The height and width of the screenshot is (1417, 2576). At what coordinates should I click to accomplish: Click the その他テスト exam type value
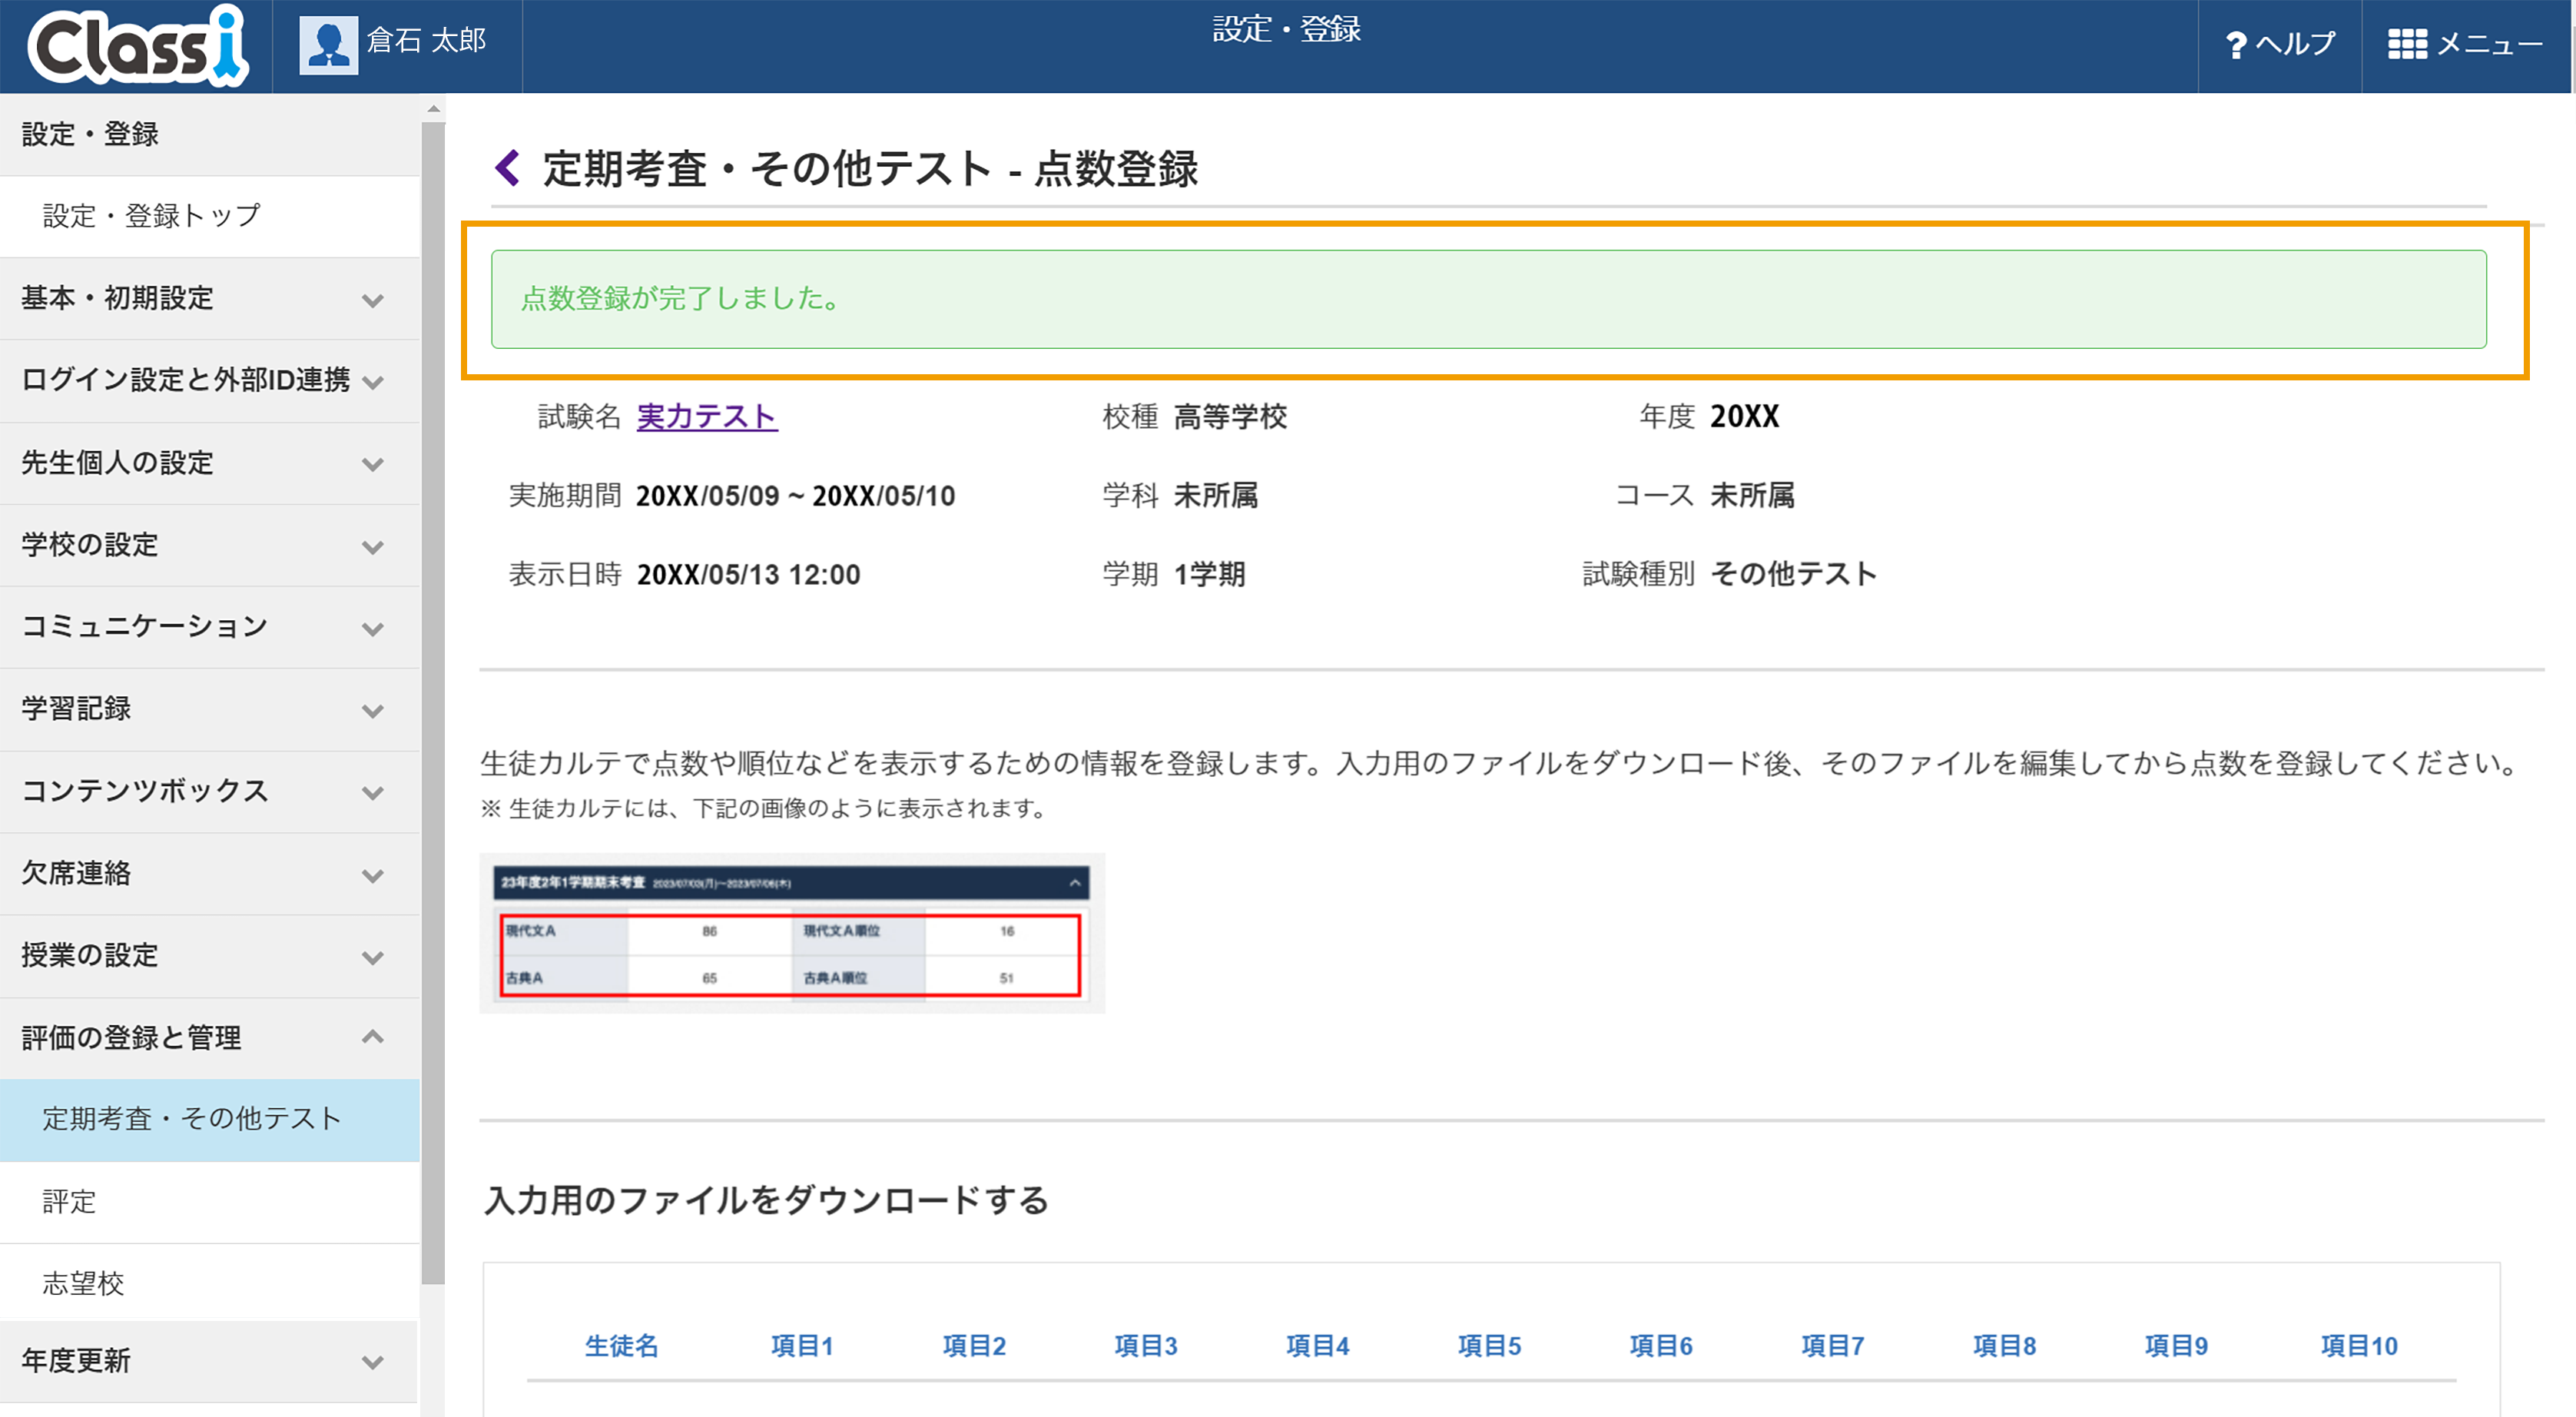pos(1793,574)
